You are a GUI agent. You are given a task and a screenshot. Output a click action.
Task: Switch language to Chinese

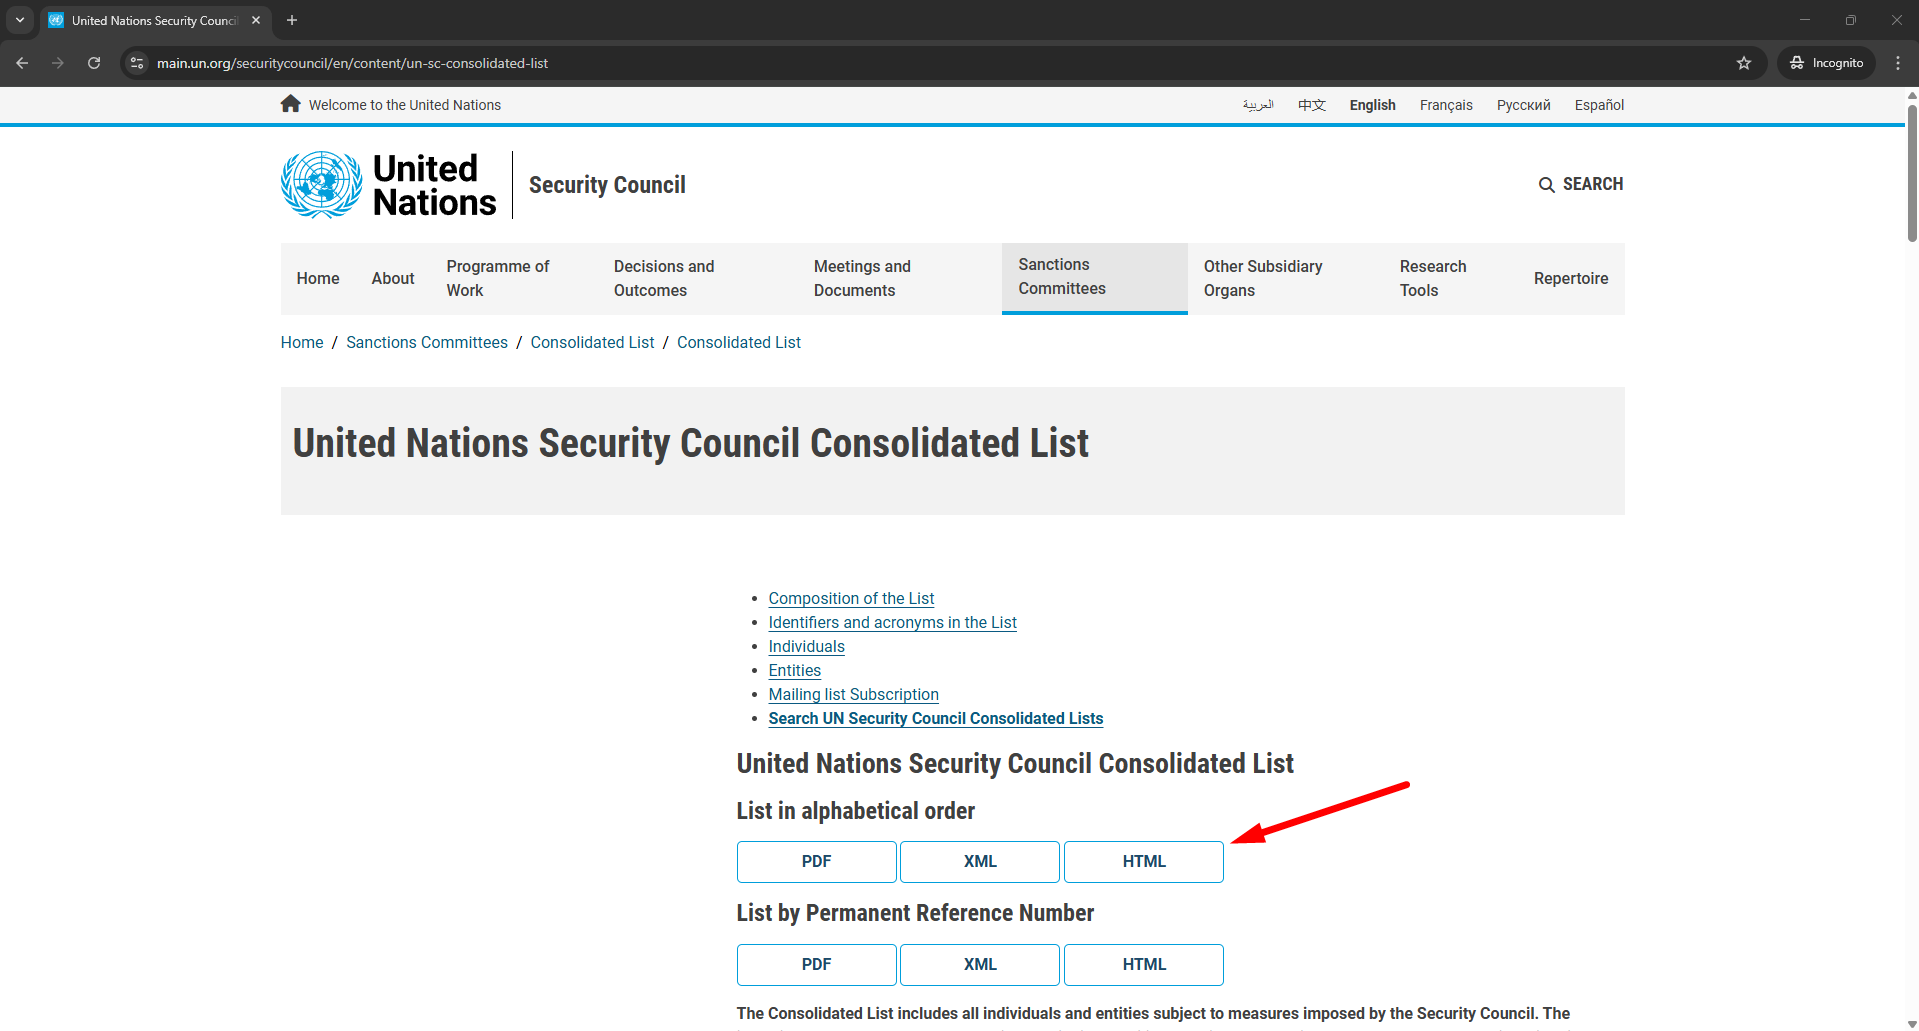click(x=1312, y=105)
